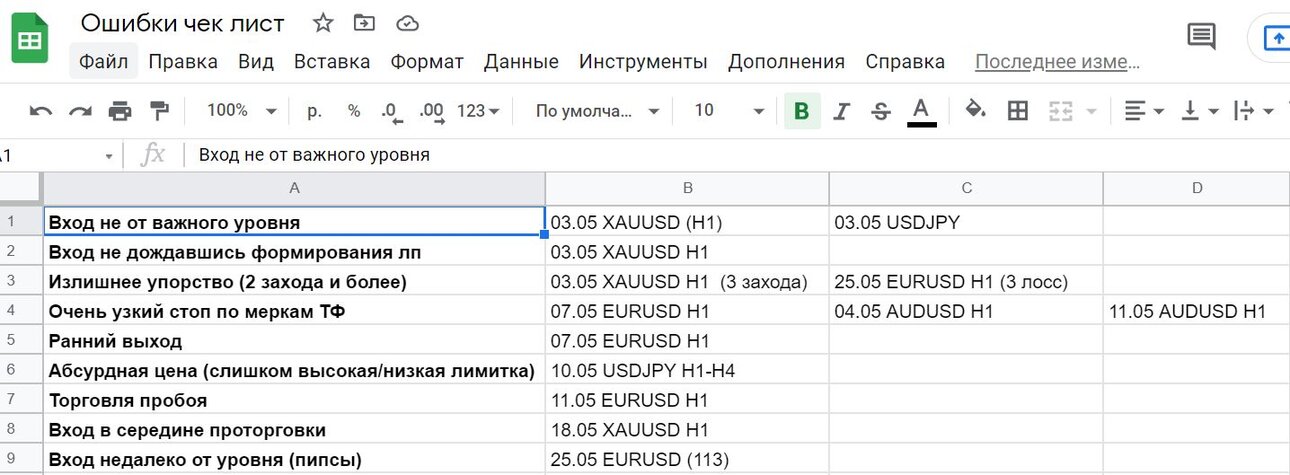Click the formula bar text
Image resolution: width=1290 pixels, height=475 pixels.
coord(314,155)
